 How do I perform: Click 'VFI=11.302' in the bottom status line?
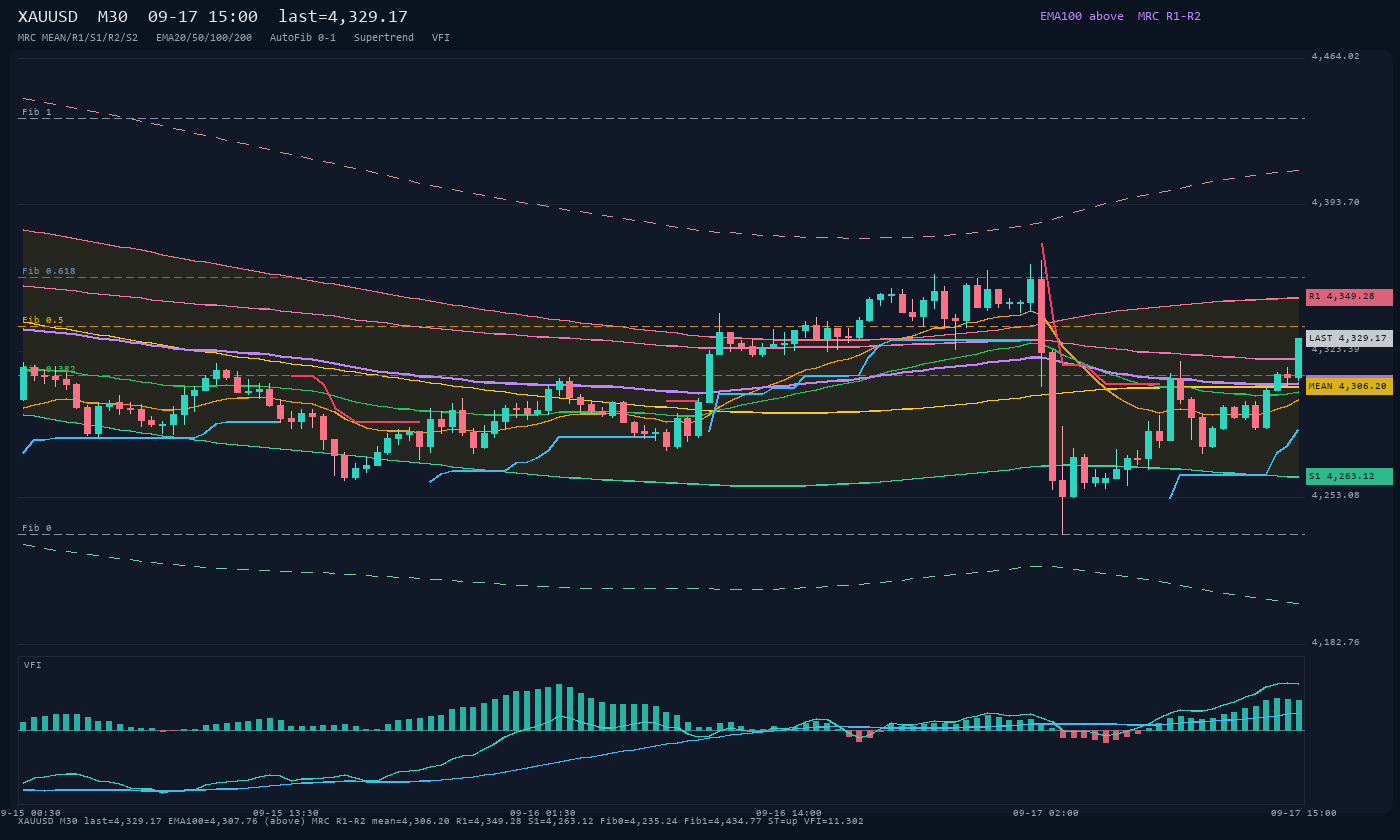pos(834,821)
